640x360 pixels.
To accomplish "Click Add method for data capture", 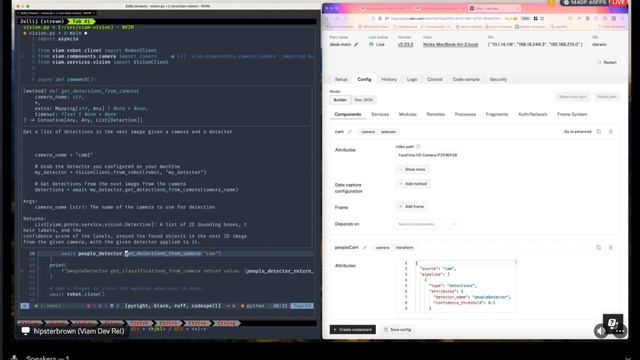I will click(413, 184).
